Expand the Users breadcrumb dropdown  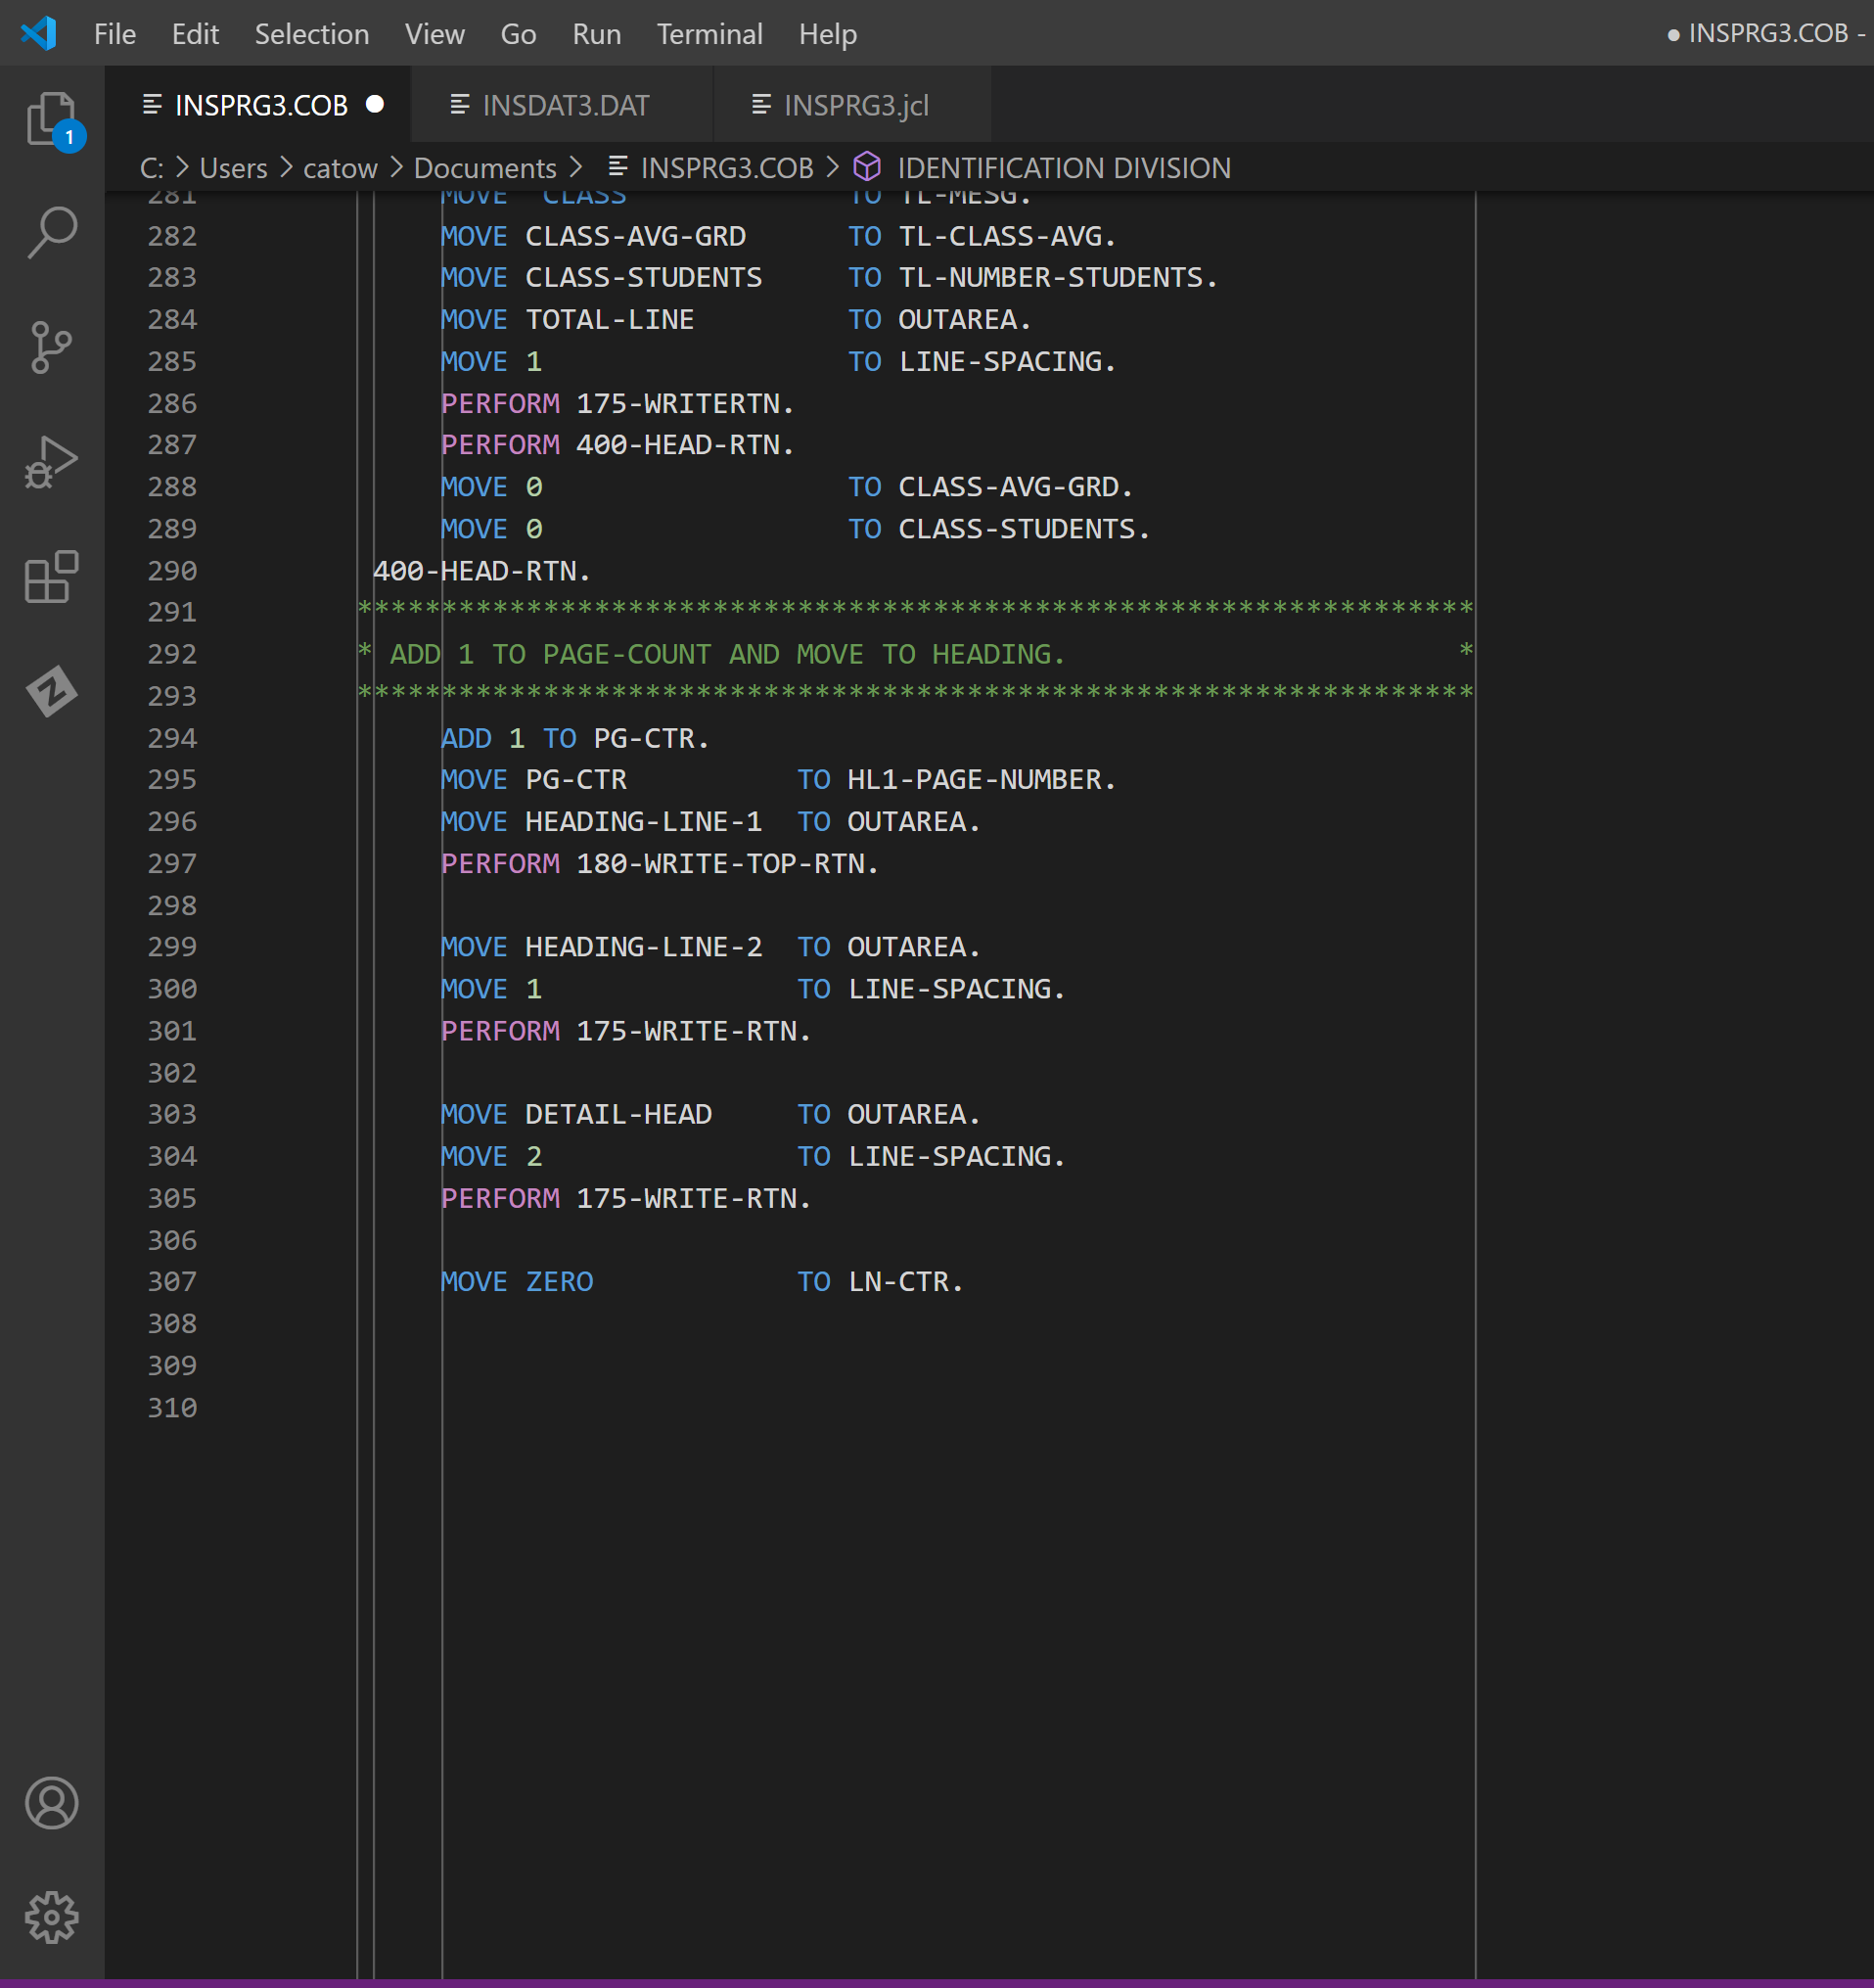232,167
